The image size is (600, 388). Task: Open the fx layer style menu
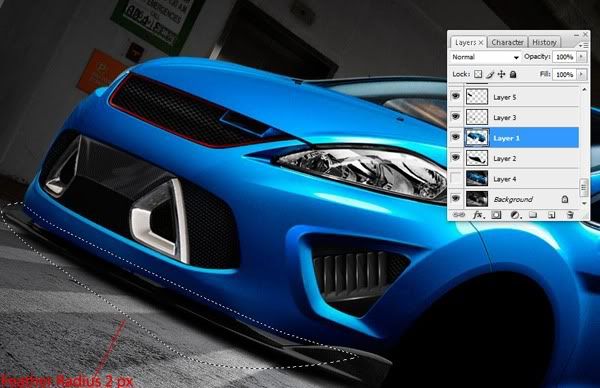(x=478, y=215)
